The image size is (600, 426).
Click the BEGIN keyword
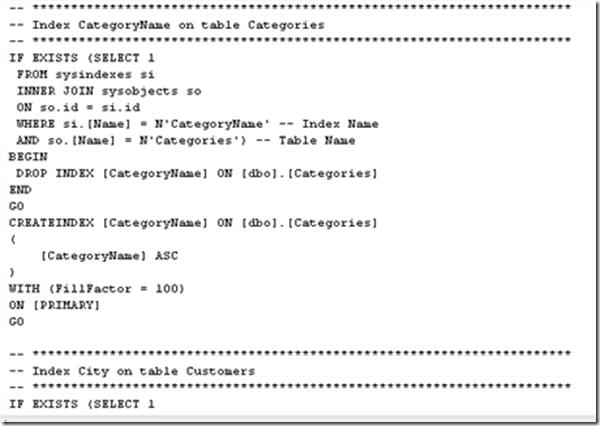pos(27,157)
